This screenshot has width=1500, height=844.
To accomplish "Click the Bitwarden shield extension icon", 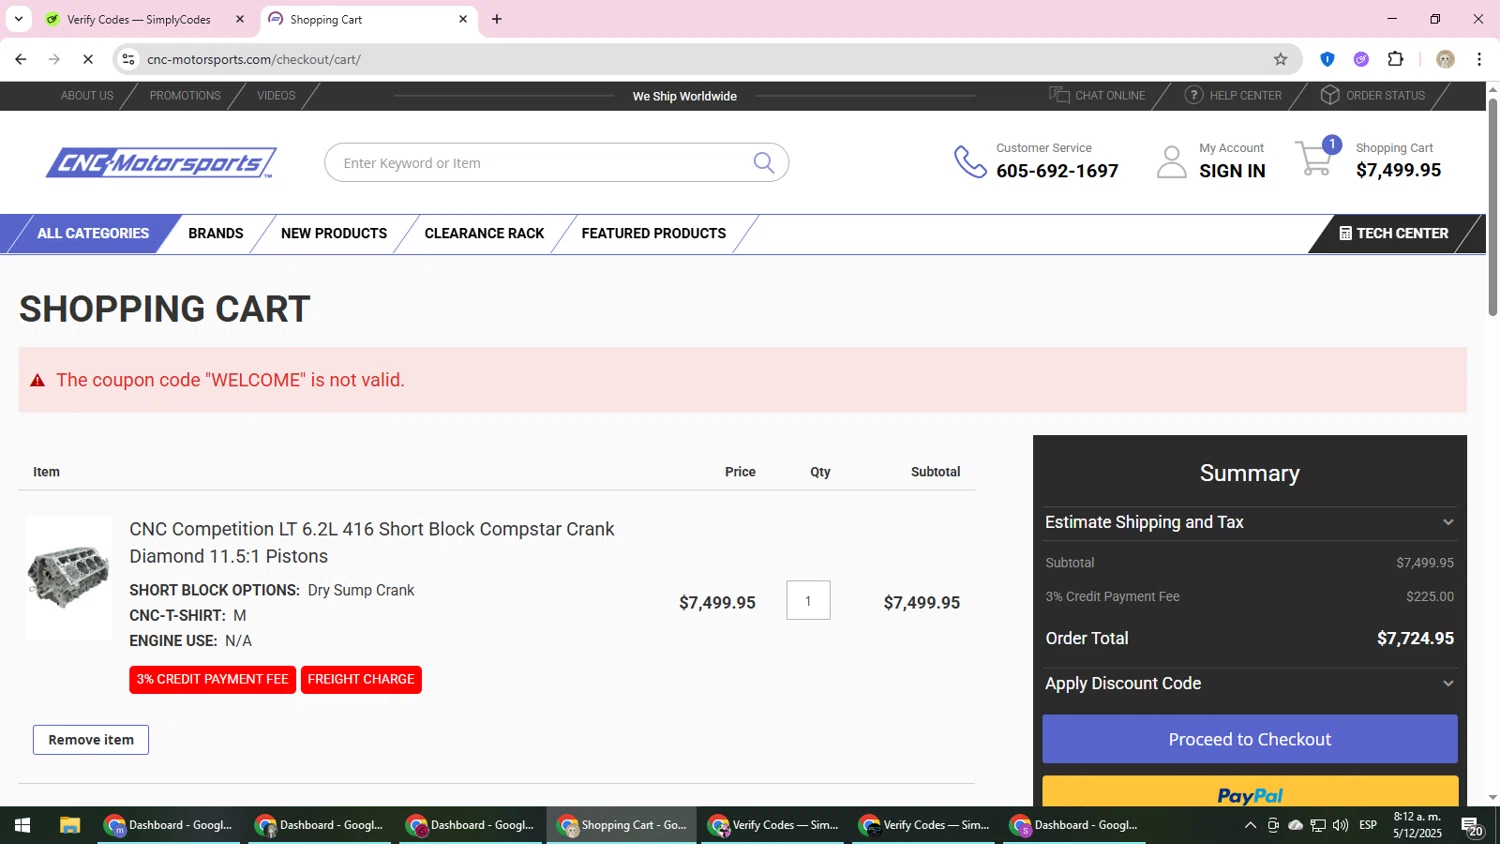I will (1327, 59).
